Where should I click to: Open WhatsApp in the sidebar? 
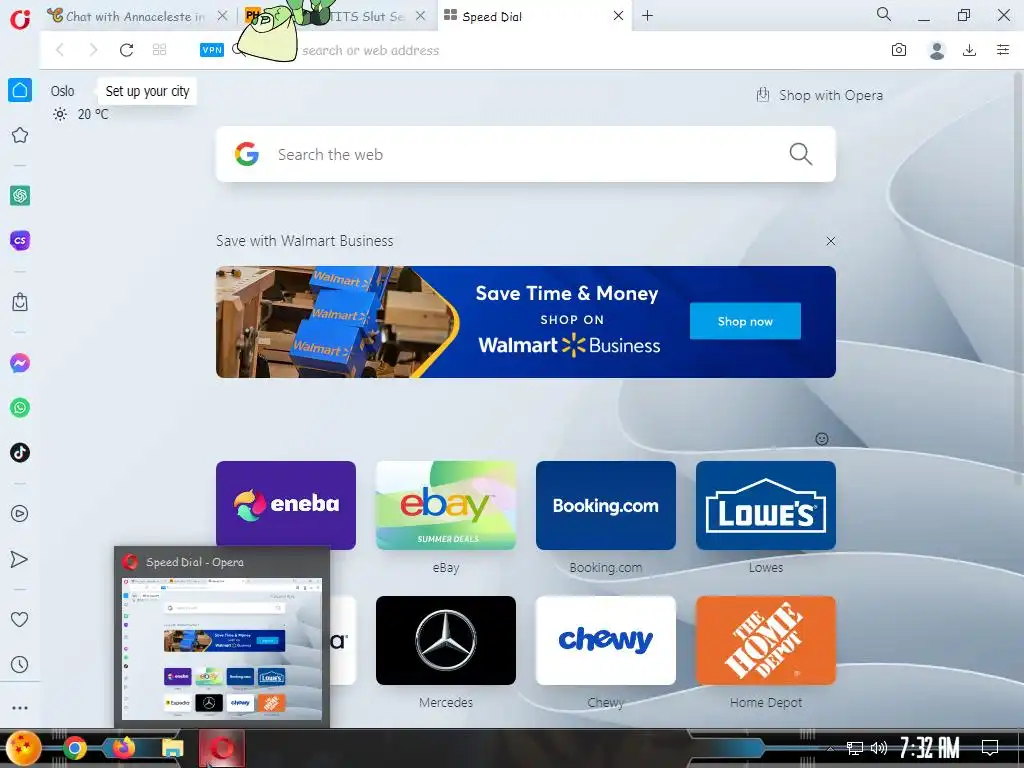20,408
